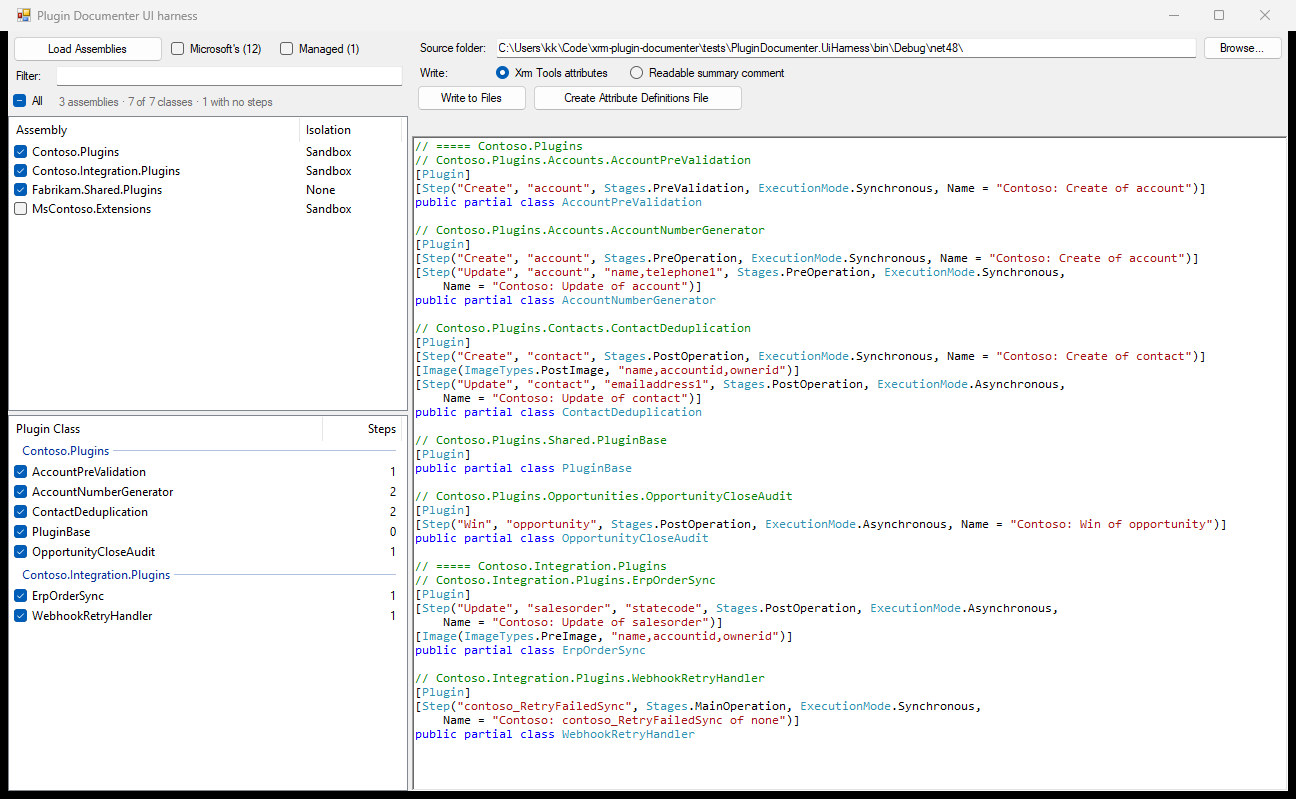The image size is (1296, 799).
Task: Uncheck the ContactDeduplication class checkbox
Action: click(x=21, y=512)
